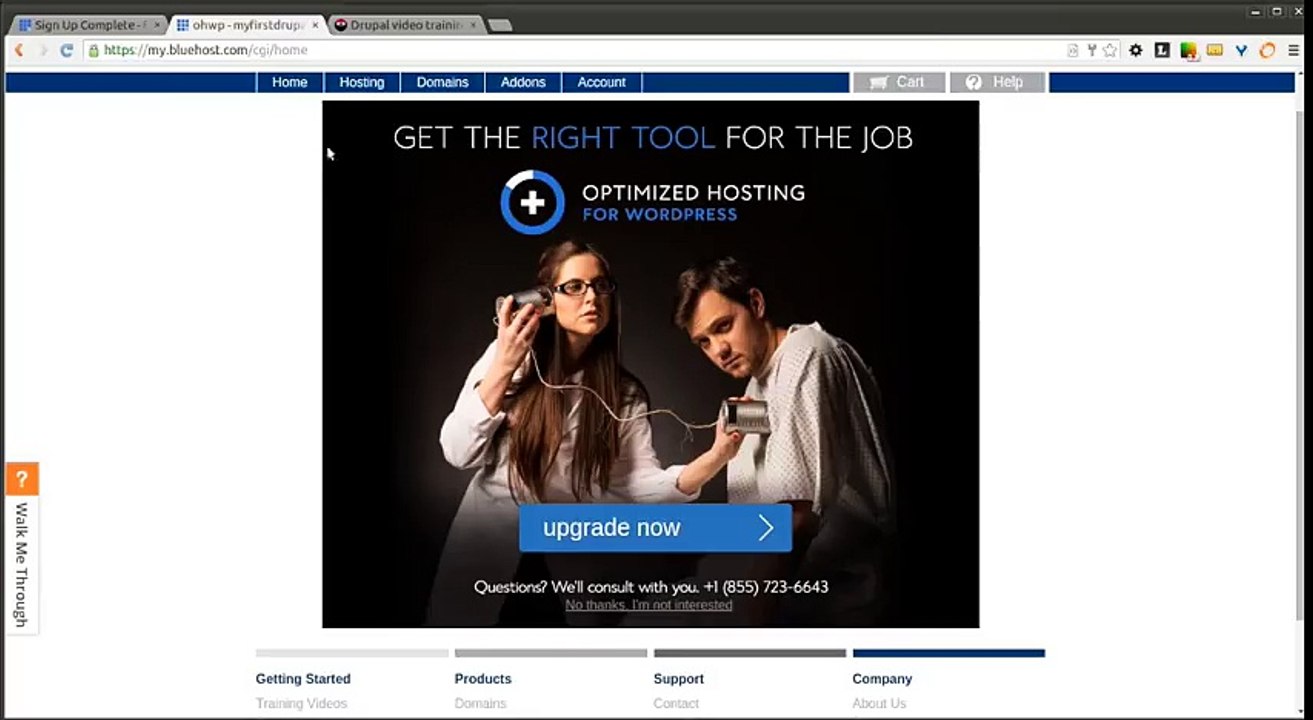This screenshot has height=720, width=1313.
Task: Open the Account menu item
Action: pos(602,83)
